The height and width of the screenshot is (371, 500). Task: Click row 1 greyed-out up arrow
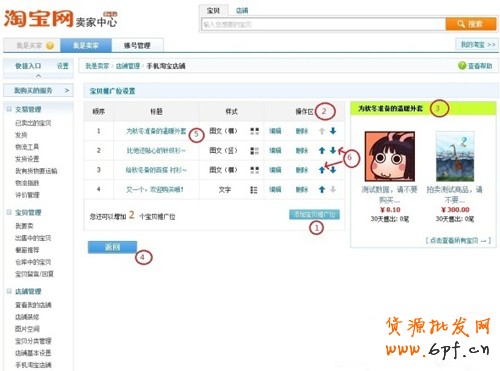click(x=322, y=131)
